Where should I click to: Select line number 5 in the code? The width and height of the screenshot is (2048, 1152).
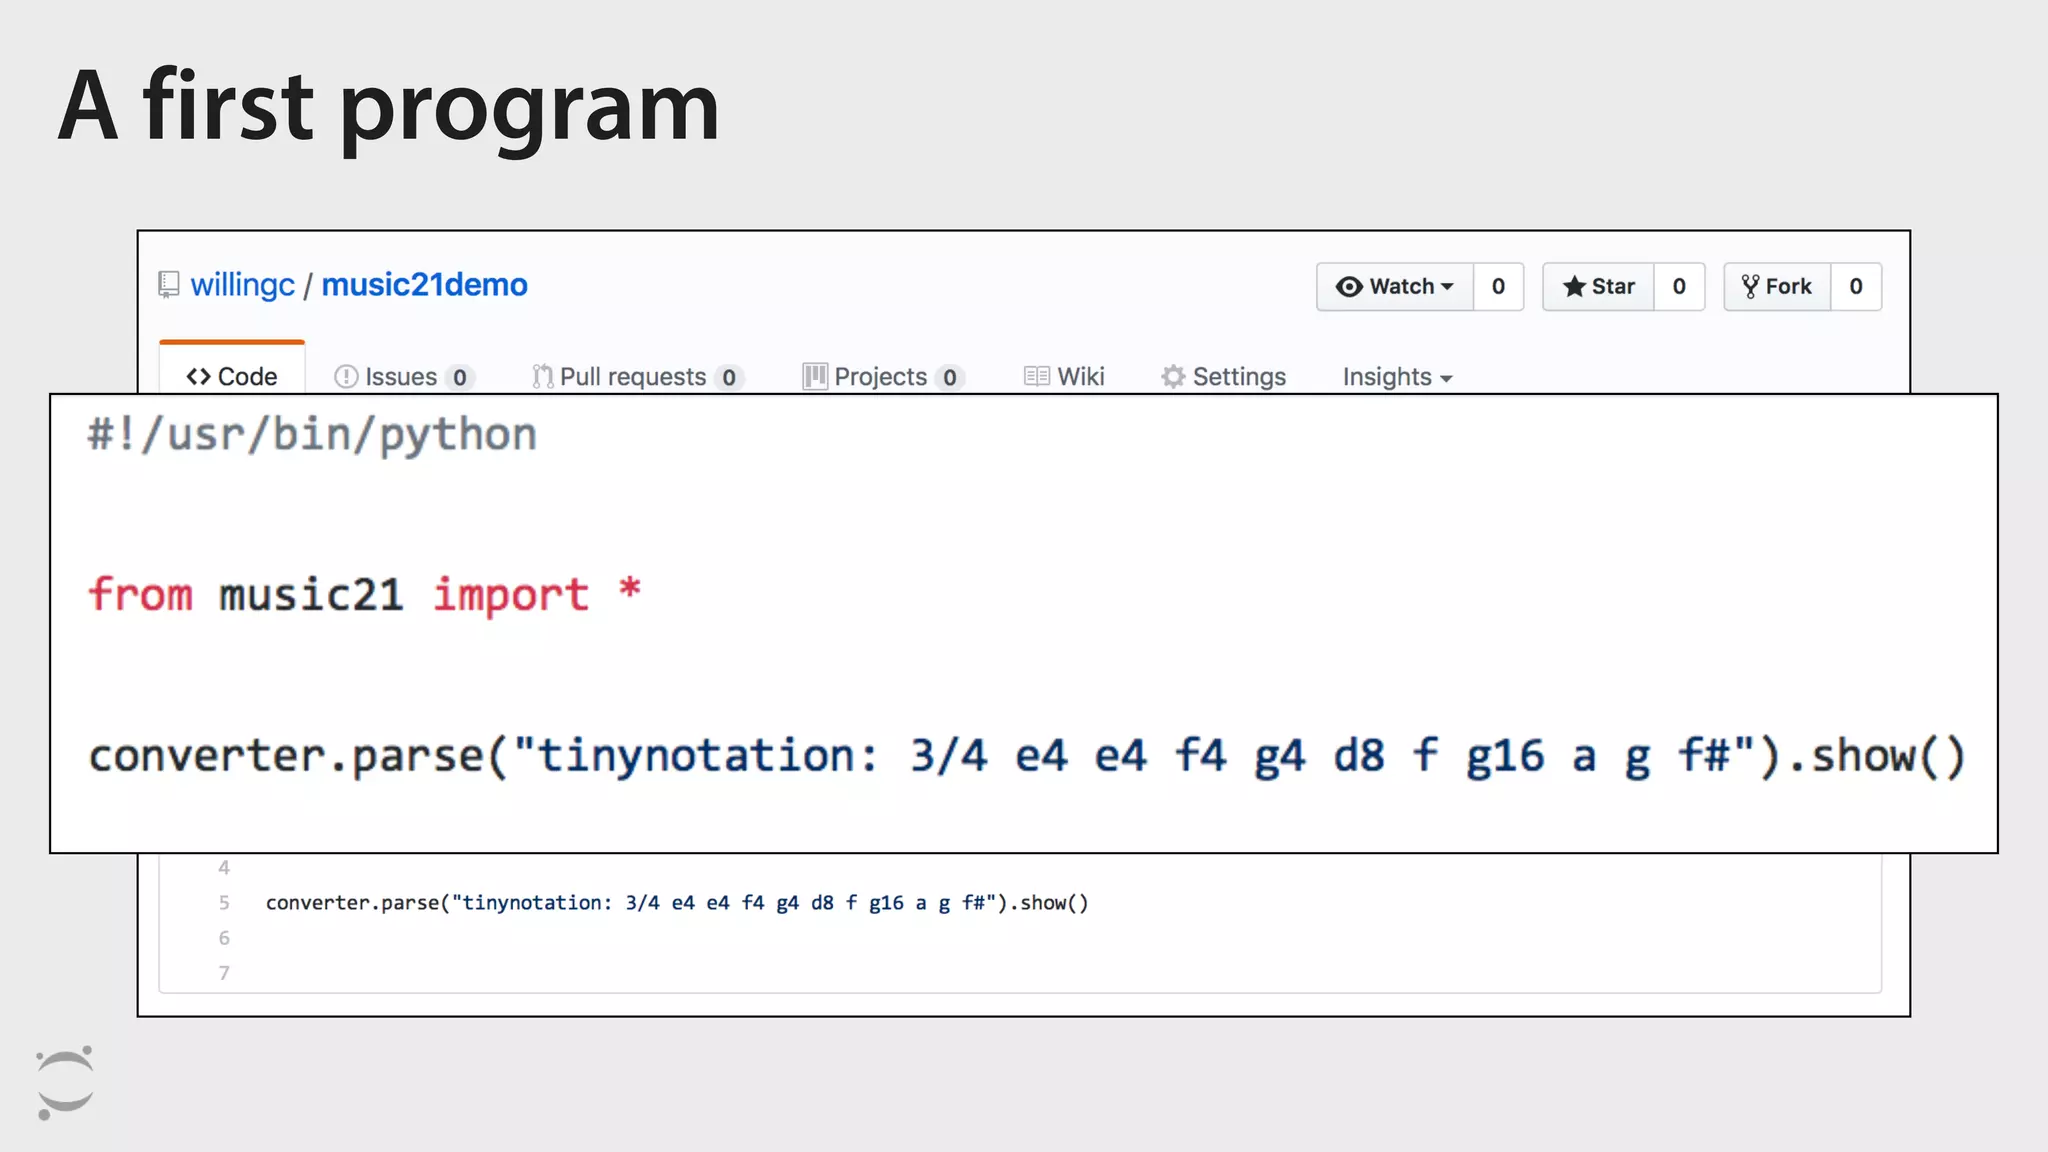[x=224, y=903]
